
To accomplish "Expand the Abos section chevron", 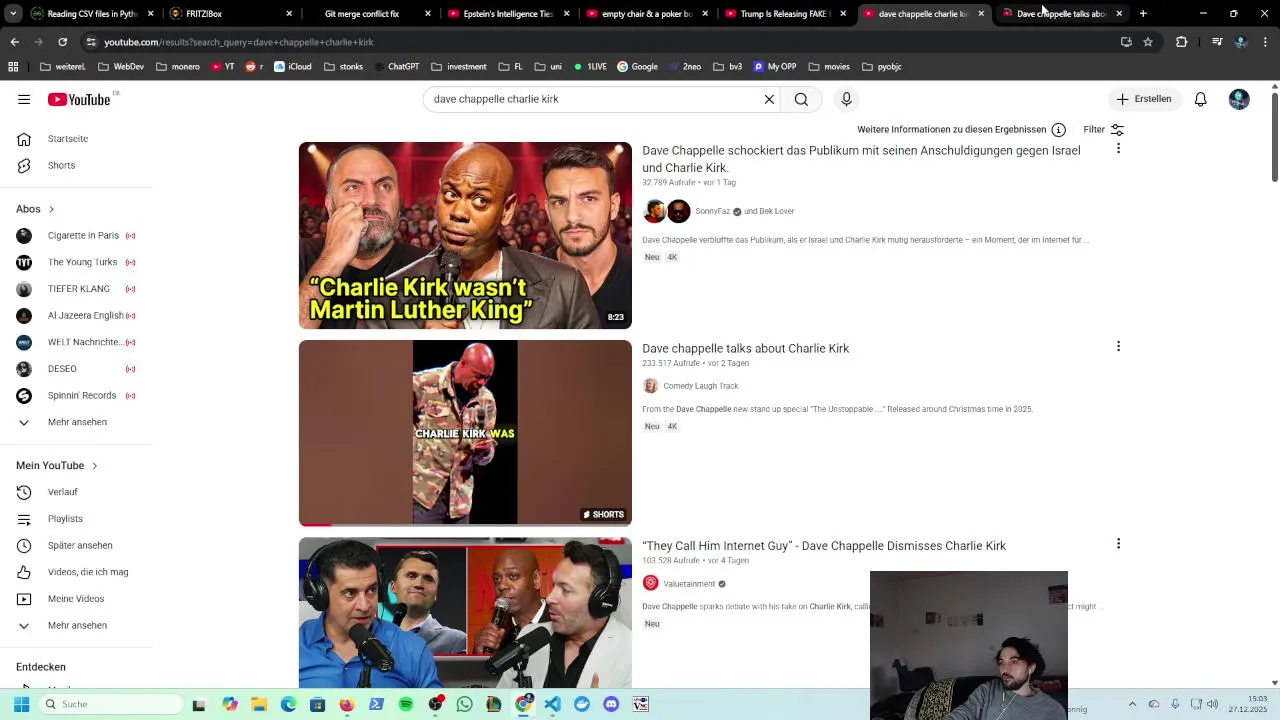I will (x=51, y=209).
